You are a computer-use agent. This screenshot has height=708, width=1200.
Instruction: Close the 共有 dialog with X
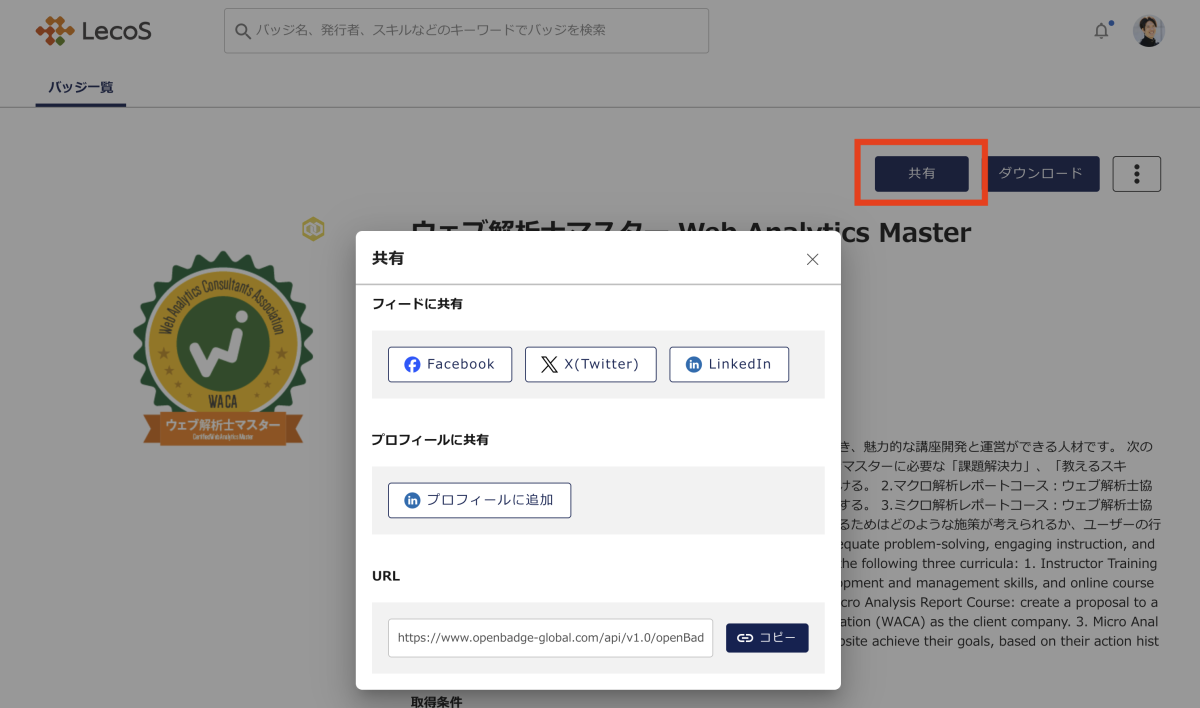point(812,259)
